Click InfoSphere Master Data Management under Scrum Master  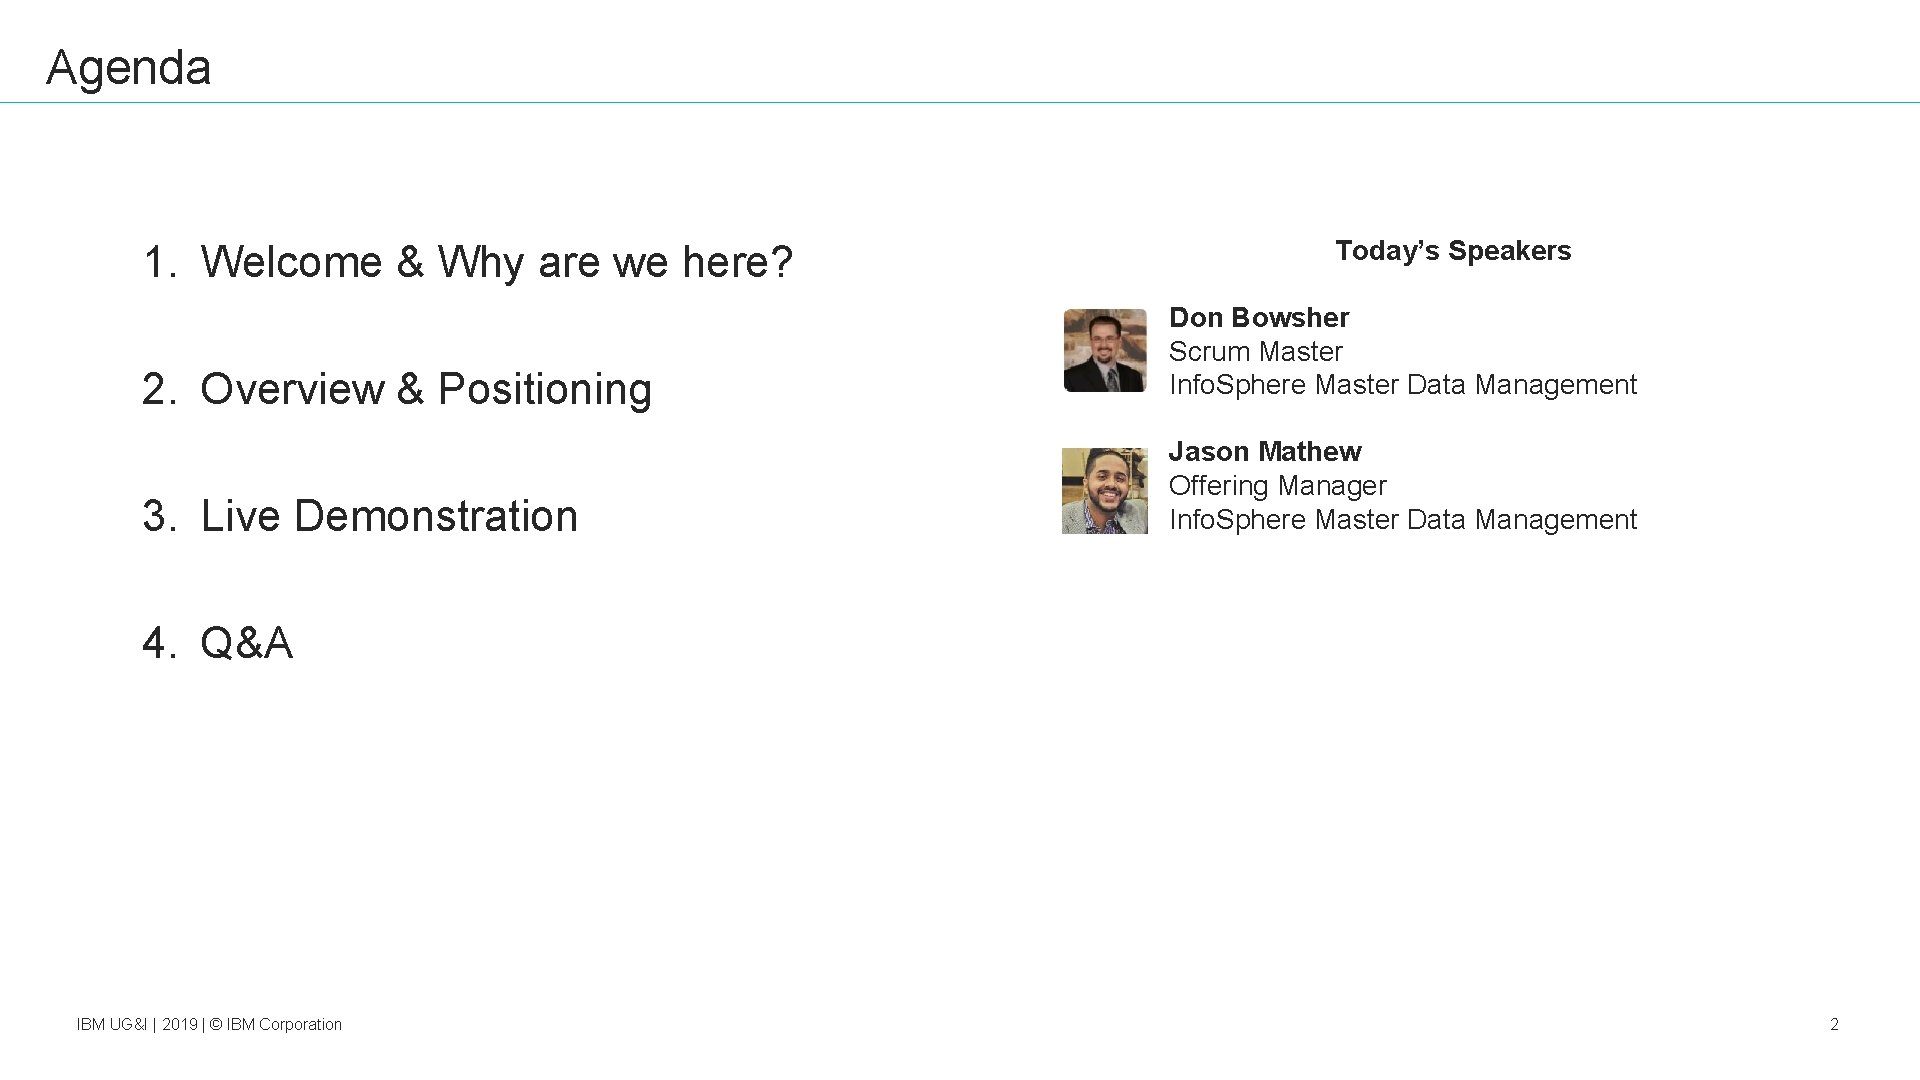[x=1402, y=385]
